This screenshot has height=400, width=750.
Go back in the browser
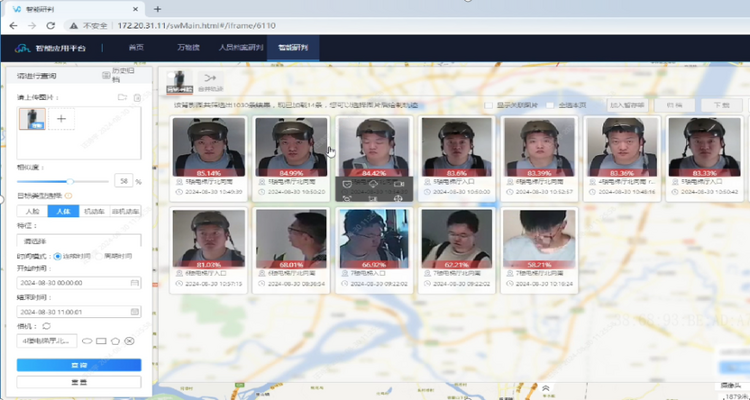(x=13, y=25)
